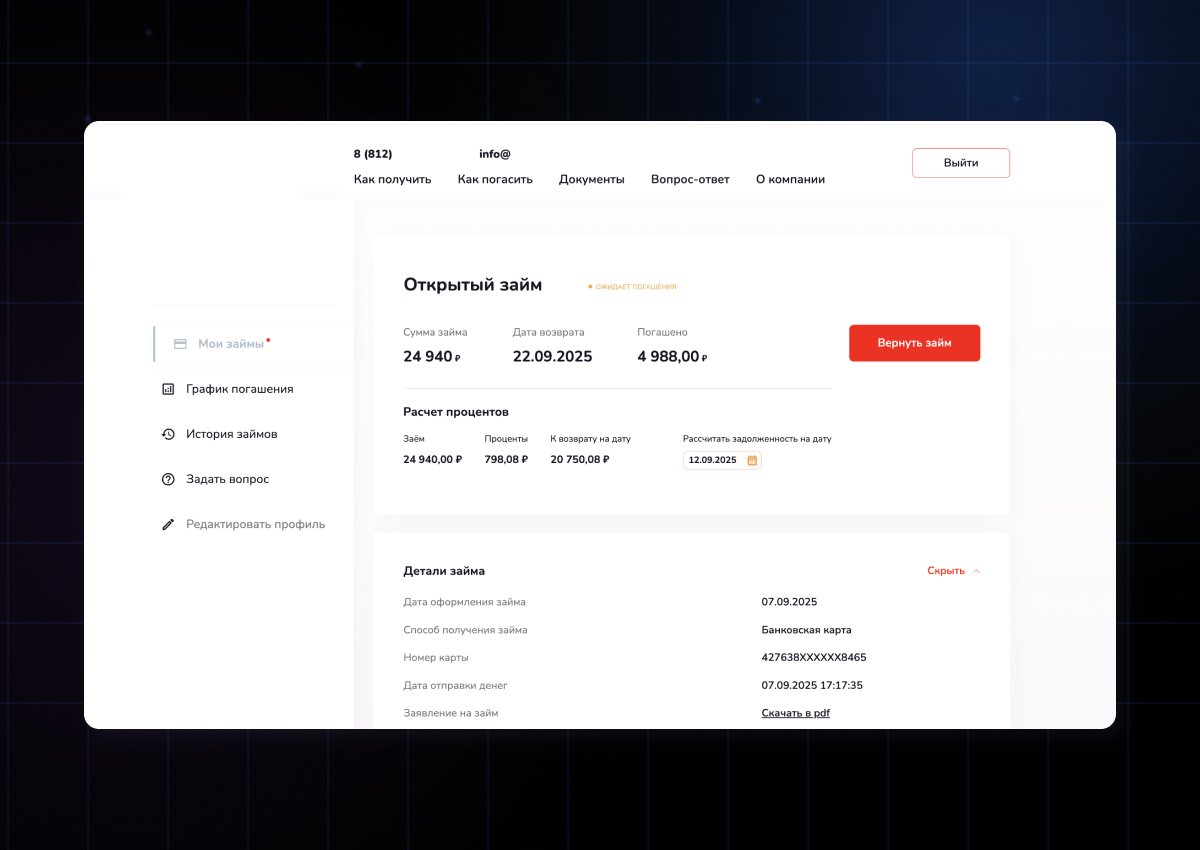
Task: Open the Как погасить navigation link
Action: (x=495, y=179)
